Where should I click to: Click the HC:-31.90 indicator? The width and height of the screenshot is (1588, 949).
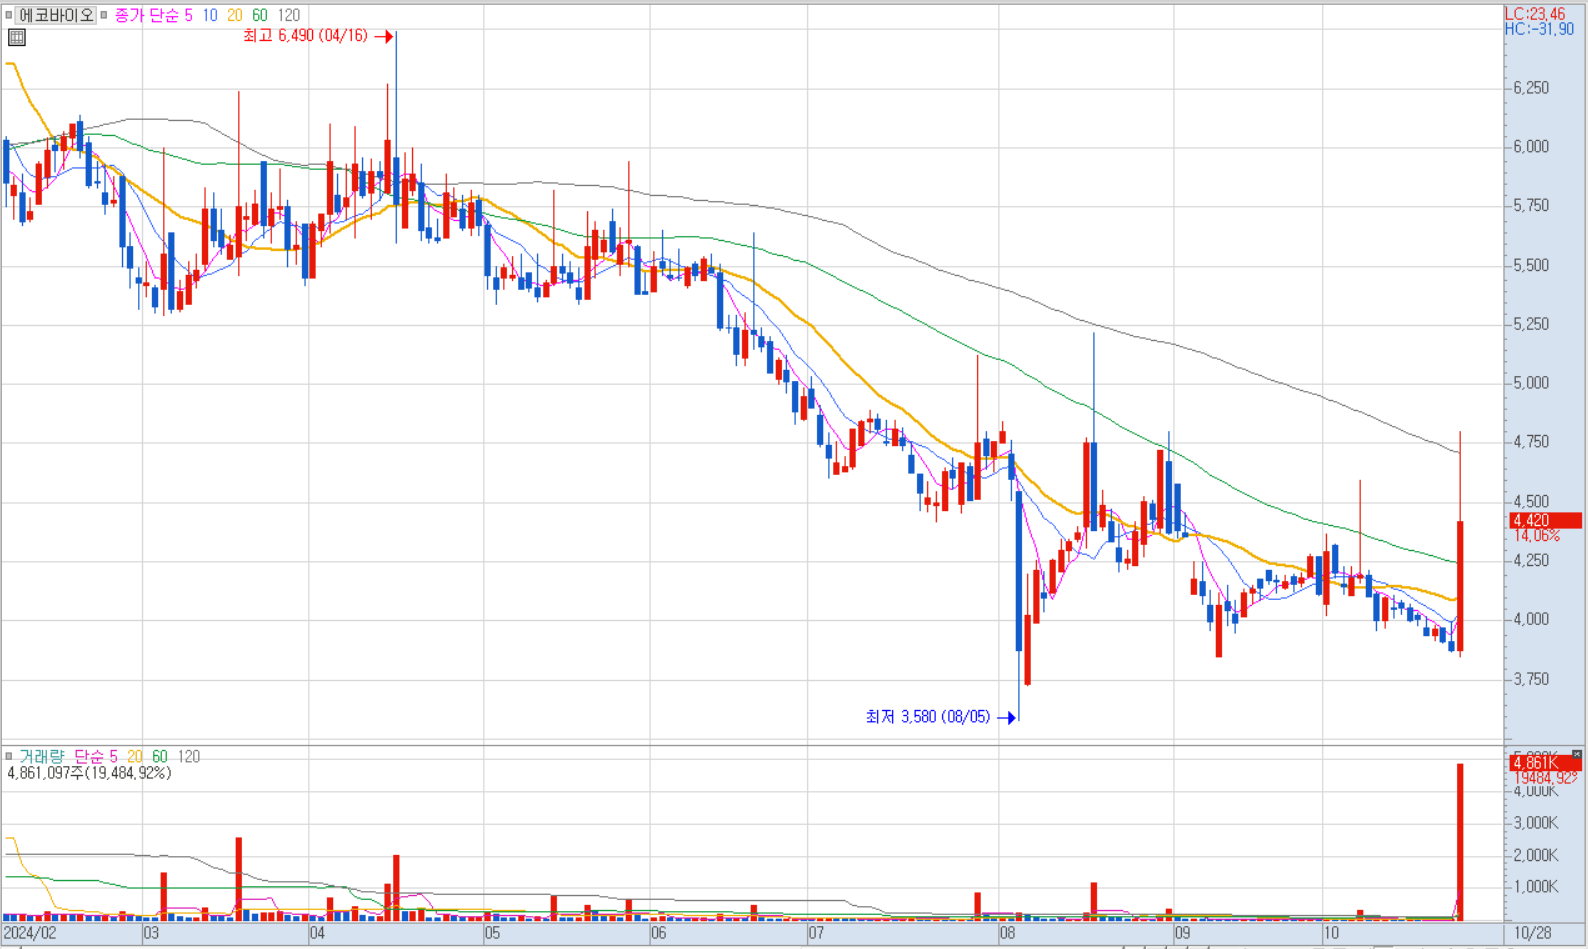click(1539, 29)
